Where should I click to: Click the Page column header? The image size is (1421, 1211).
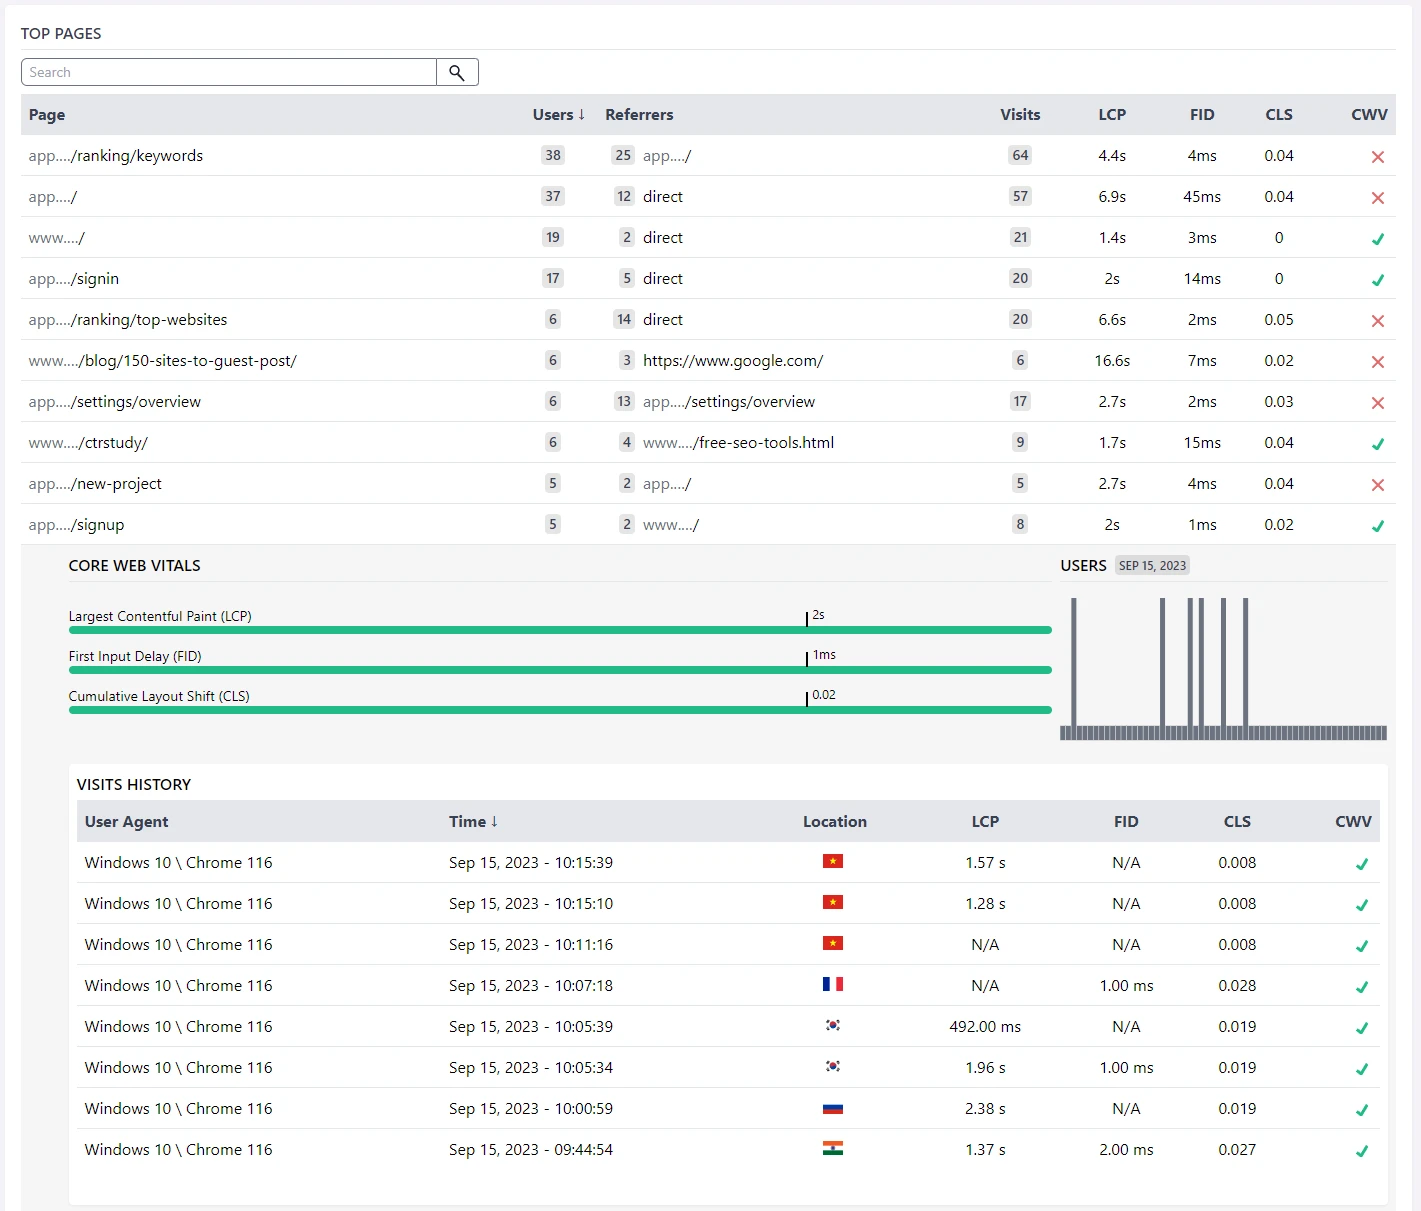pos(47,115)
